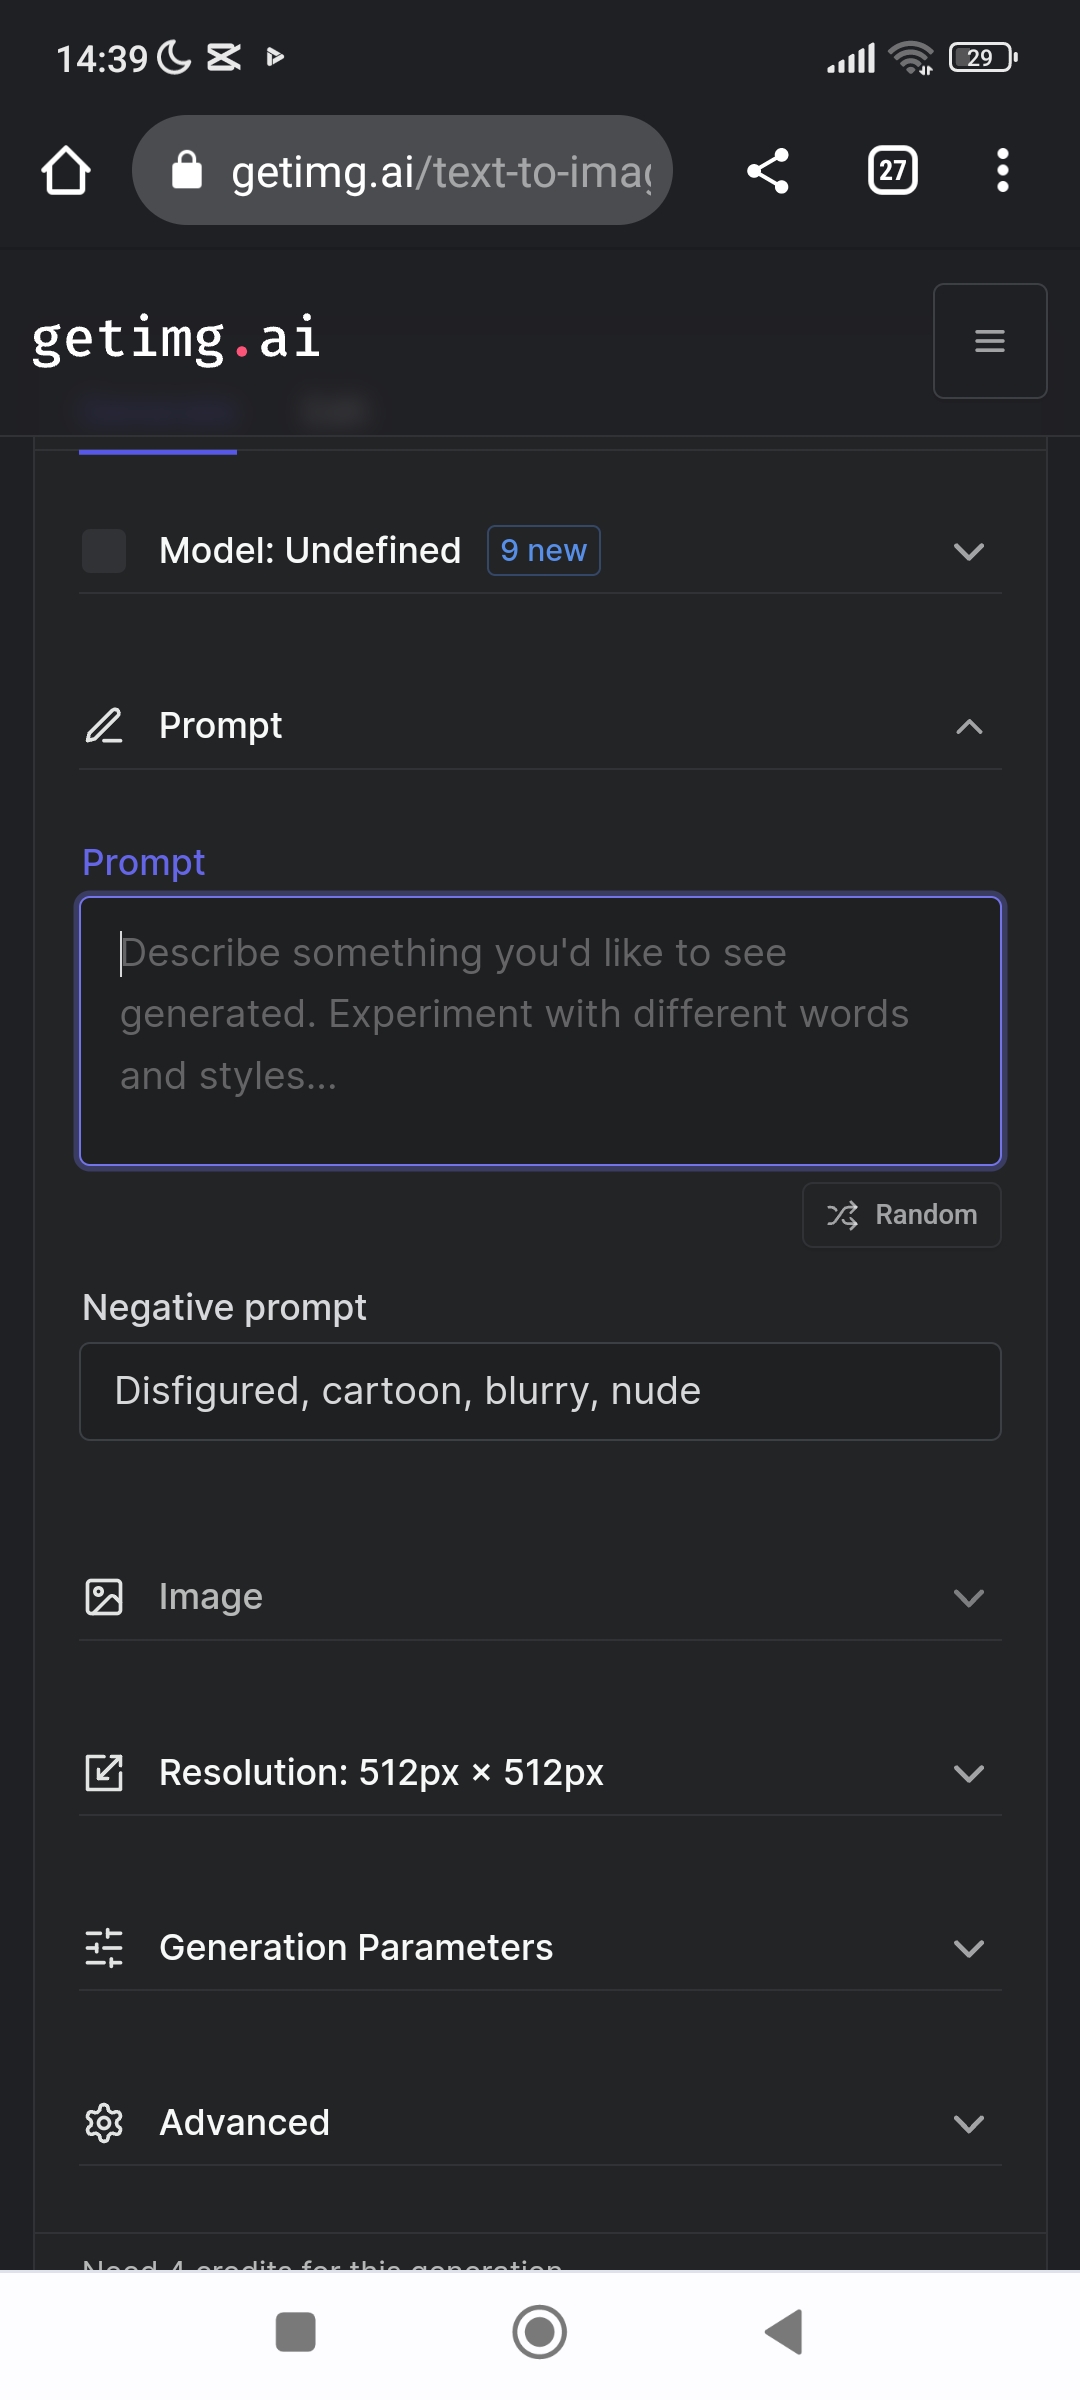Expand the Resolution section chevron
This screenshot has width=1080, height=2400.
point(968,1773)
